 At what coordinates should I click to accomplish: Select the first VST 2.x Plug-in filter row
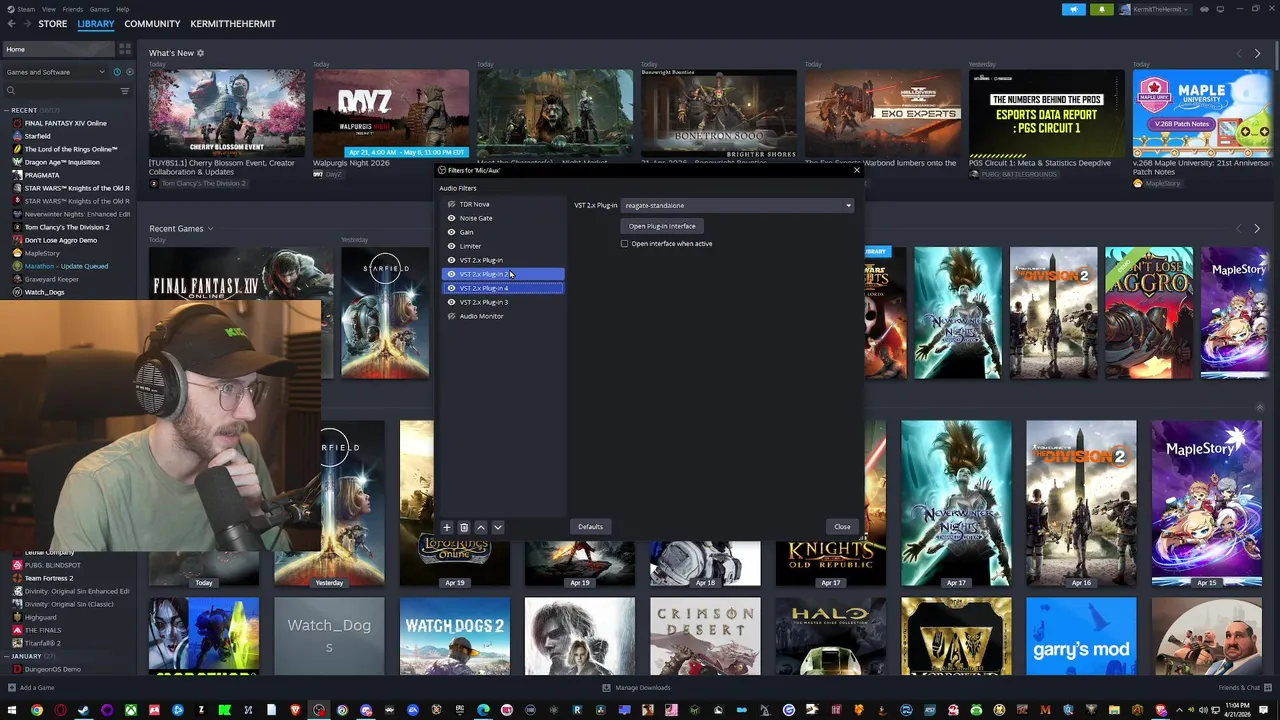(503, 260)
